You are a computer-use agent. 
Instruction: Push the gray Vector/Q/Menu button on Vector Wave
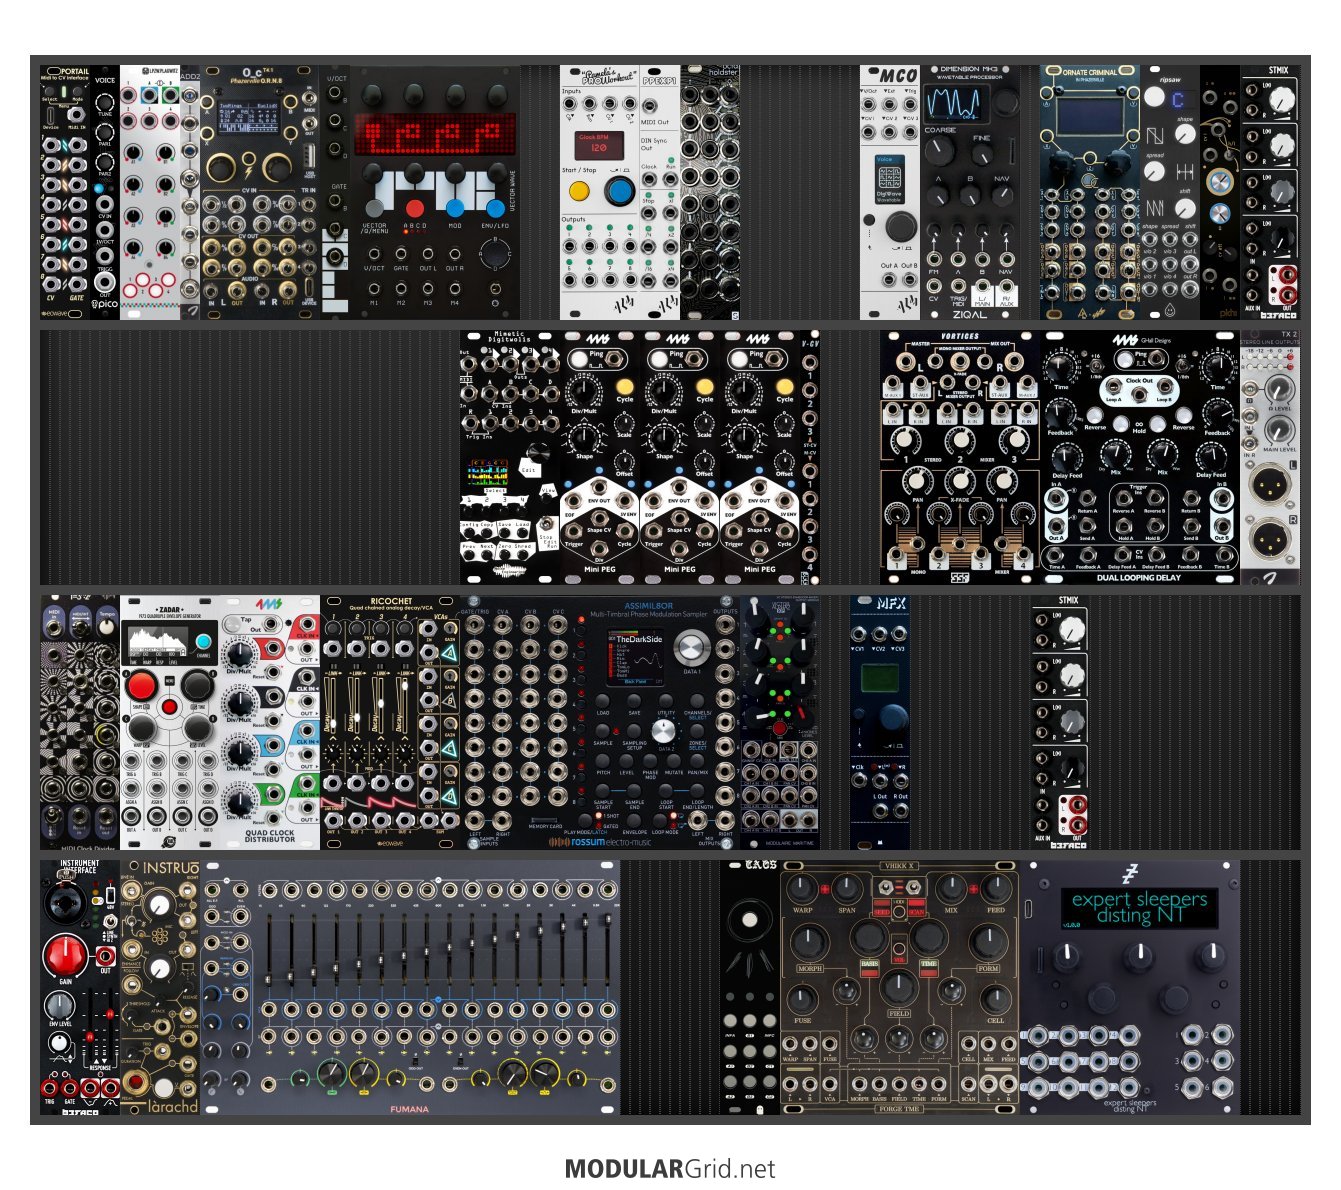[374, 209]
